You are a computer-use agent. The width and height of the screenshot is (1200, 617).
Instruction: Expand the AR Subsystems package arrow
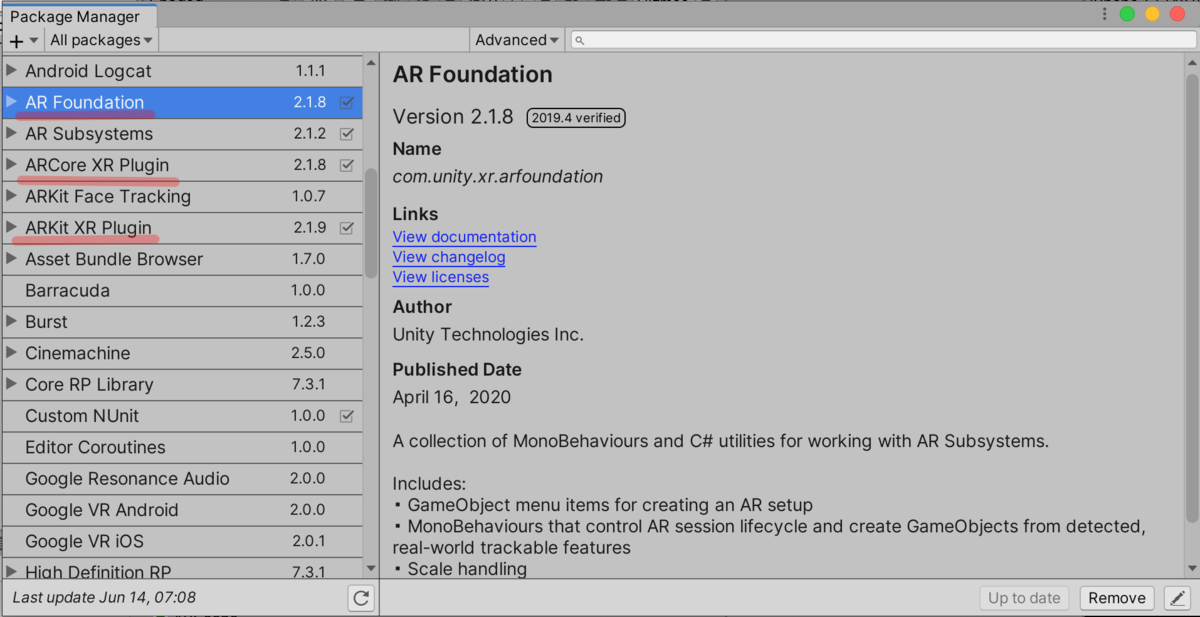12,134
